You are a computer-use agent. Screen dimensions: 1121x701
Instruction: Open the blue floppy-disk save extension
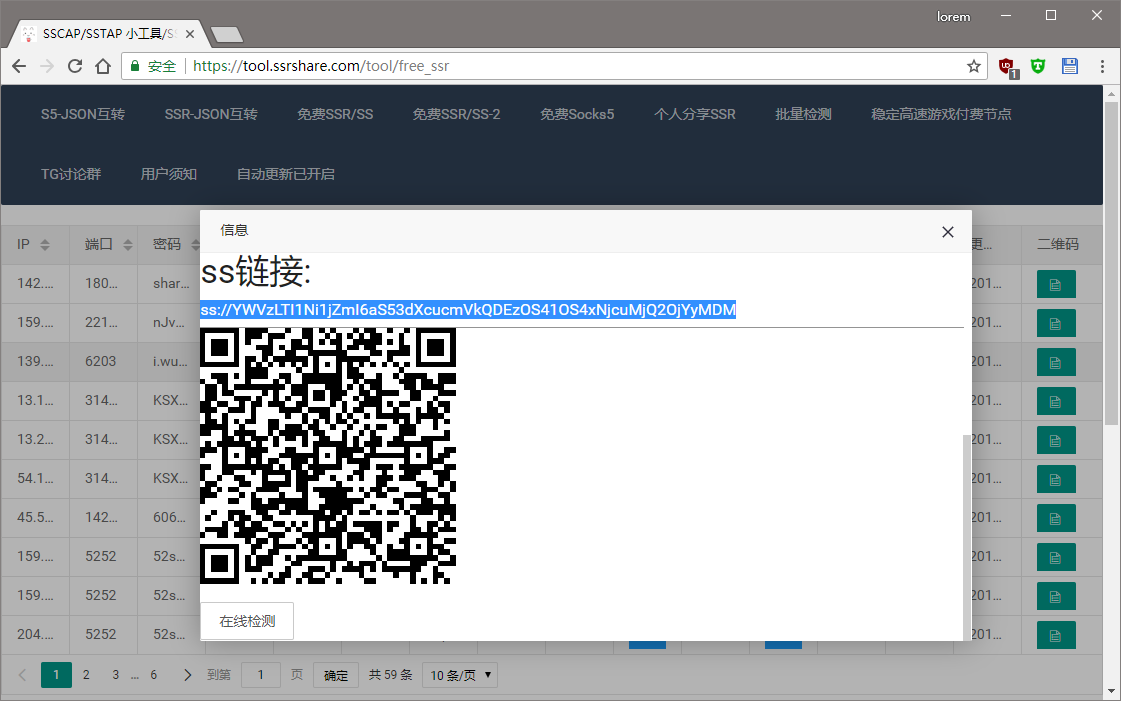1070,66
